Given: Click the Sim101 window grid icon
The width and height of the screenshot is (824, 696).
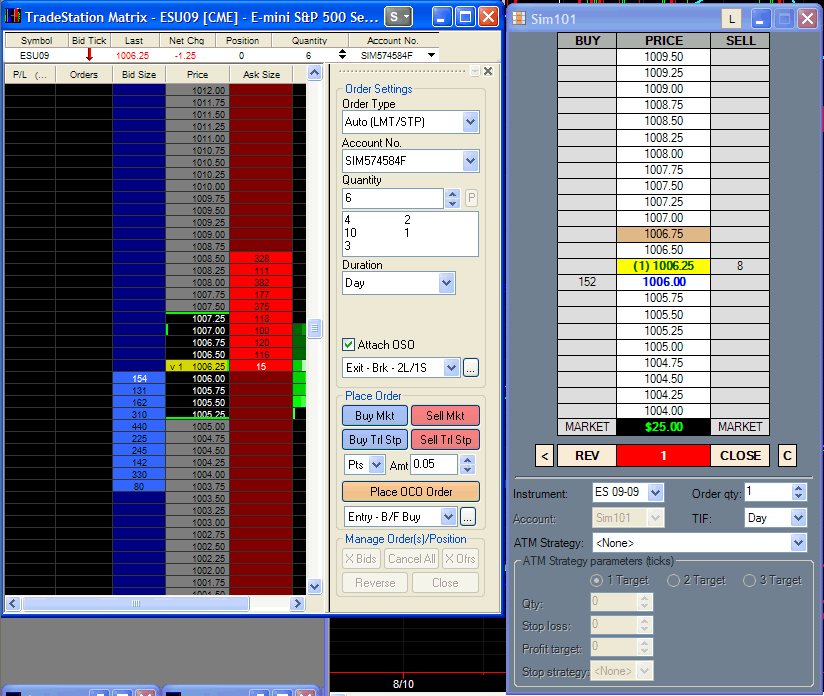Looking at the screenshot, I should click(519, 18).
